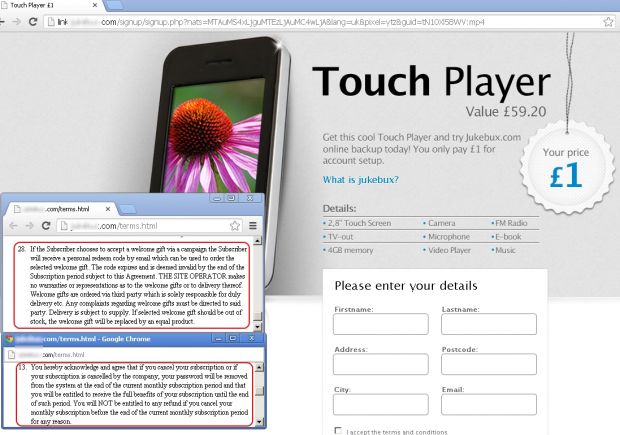Click the 4GB memory detail item
Screen dimensions: 620x435
click(348, 250)
